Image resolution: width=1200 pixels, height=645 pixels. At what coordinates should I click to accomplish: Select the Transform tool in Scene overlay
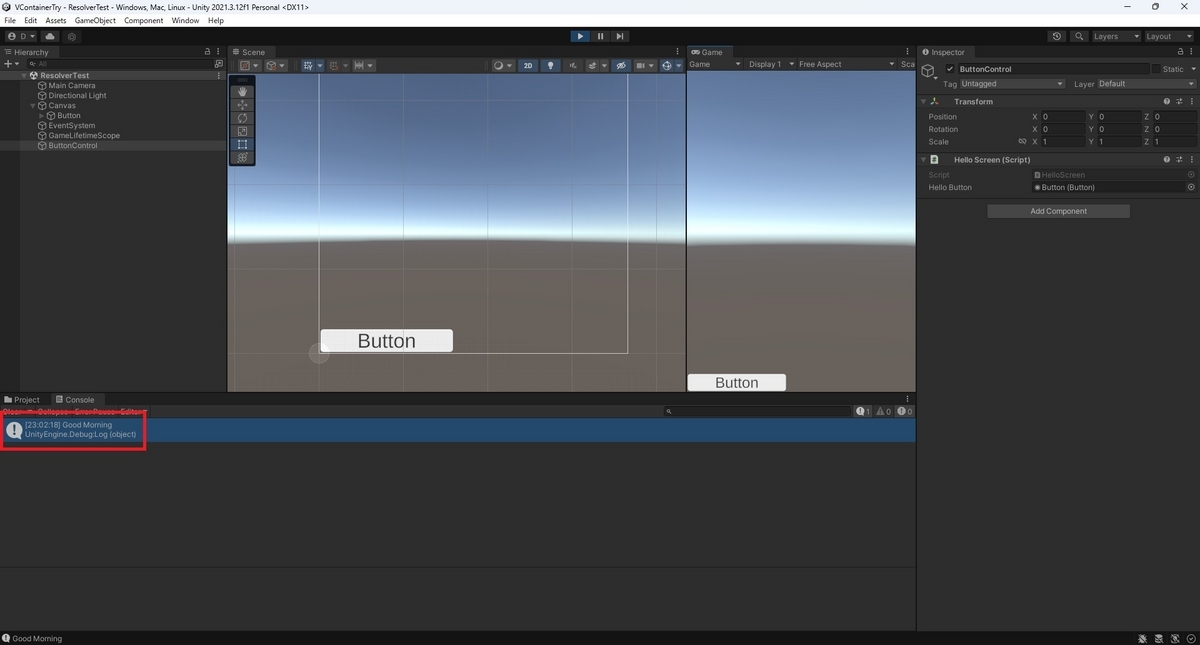242,157
